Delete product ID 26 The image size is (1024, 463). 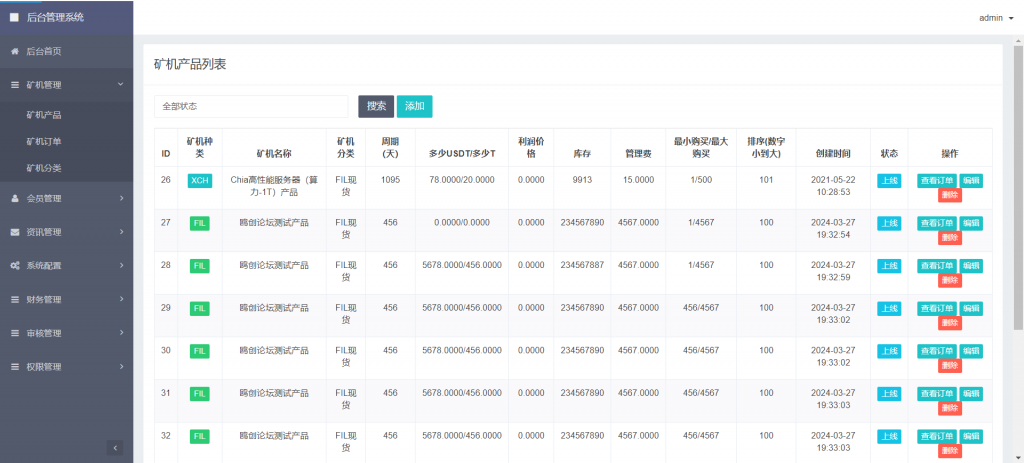(950, 195)
